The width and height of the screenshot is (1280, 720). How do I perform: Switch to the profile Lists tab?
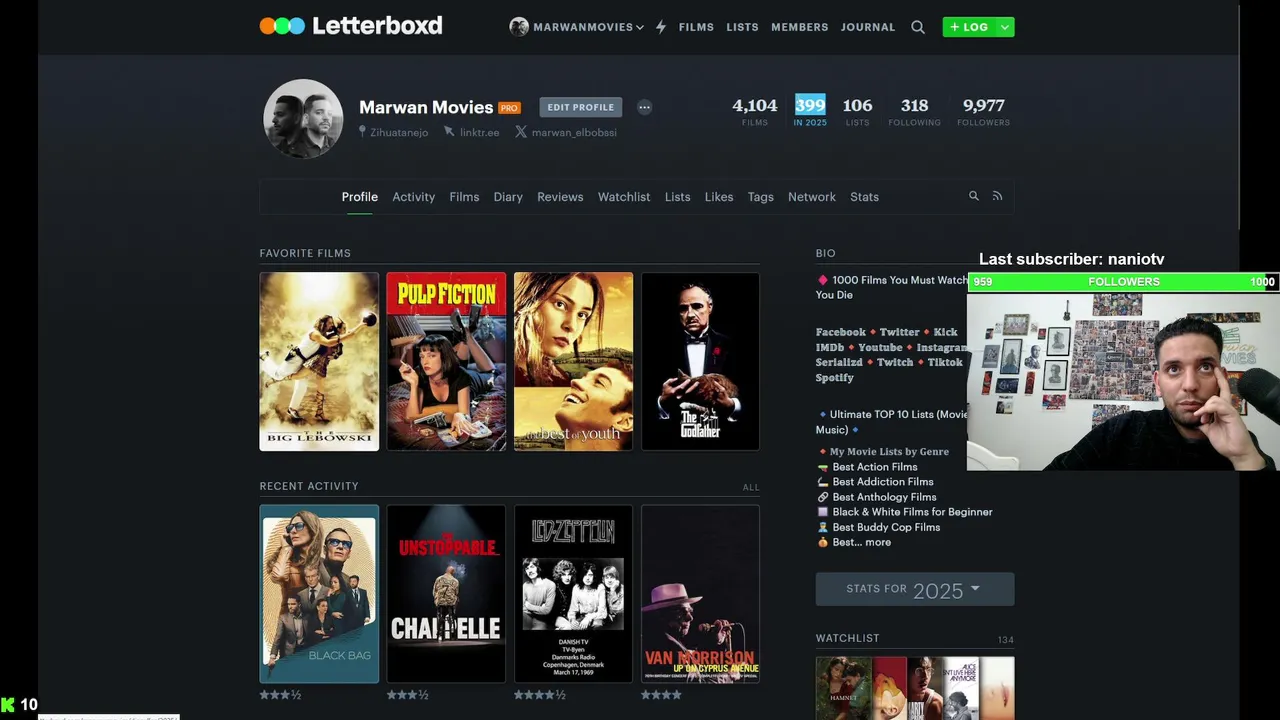677,197
